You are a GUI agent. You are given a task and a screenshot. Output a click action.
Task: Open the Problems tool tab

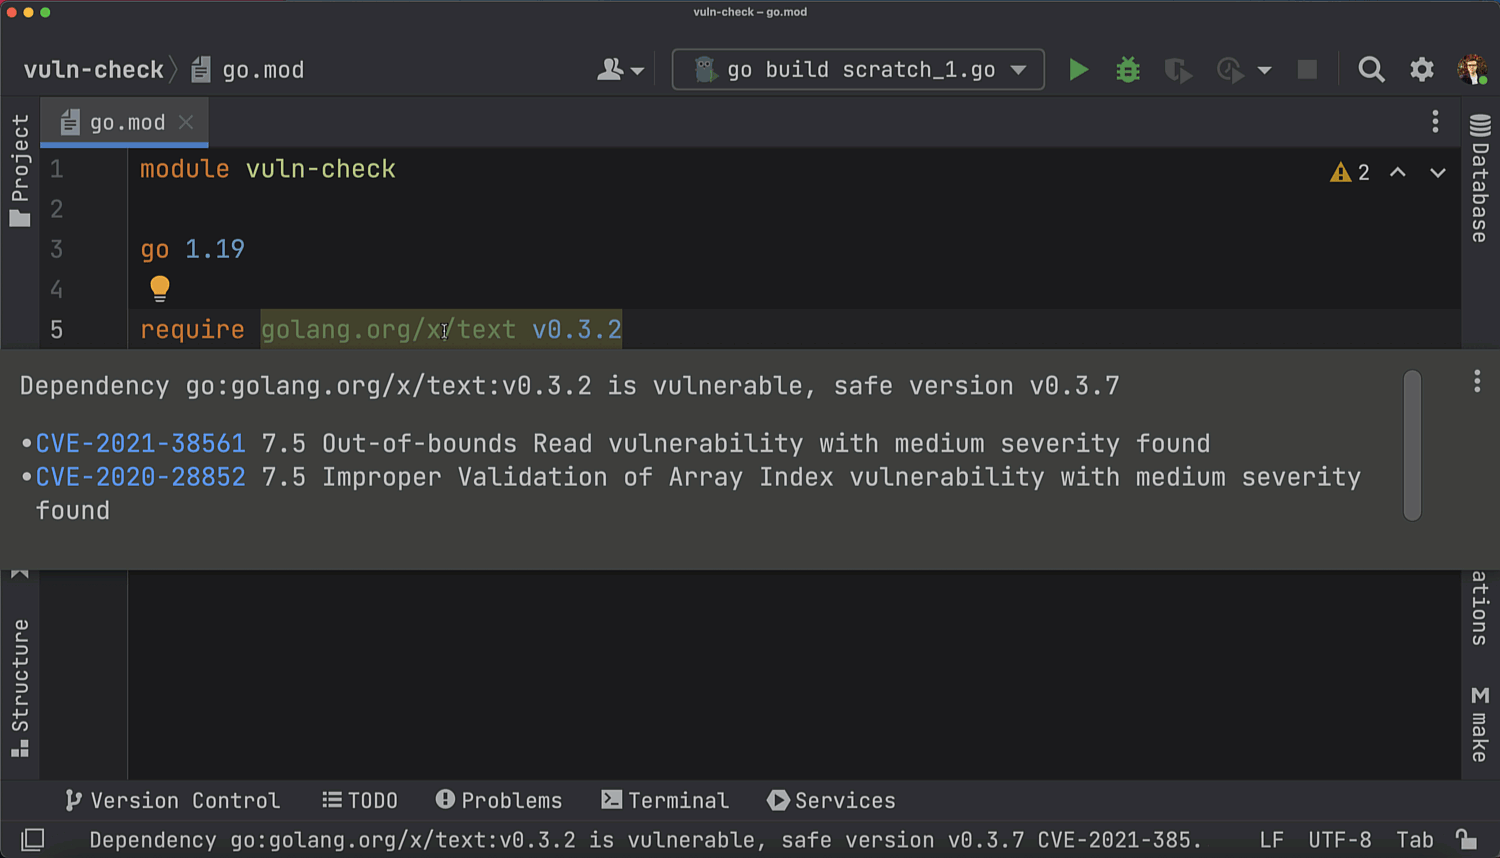point(499,801)
